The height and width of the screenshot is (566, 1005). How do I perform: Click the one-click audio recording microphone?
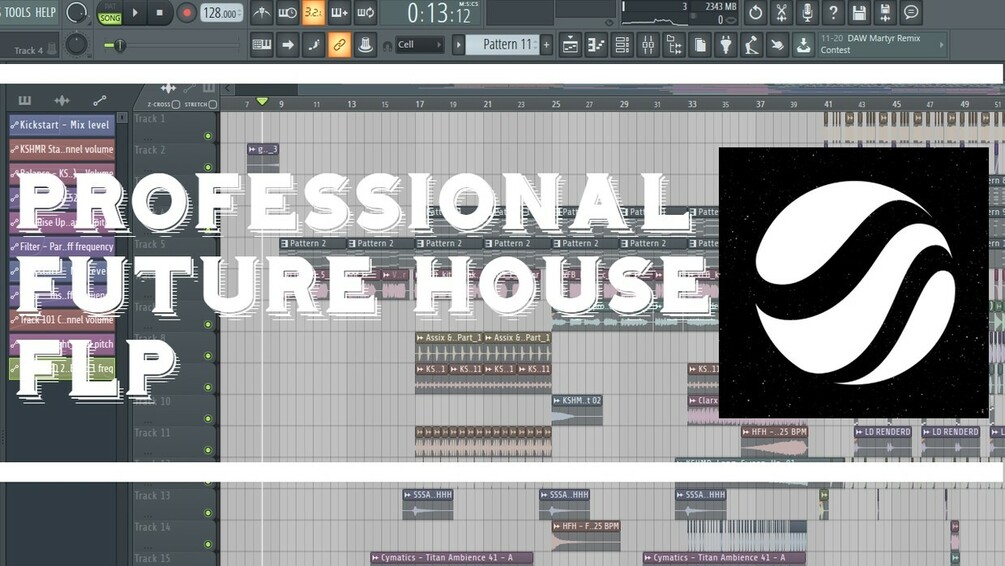[808, 12]
